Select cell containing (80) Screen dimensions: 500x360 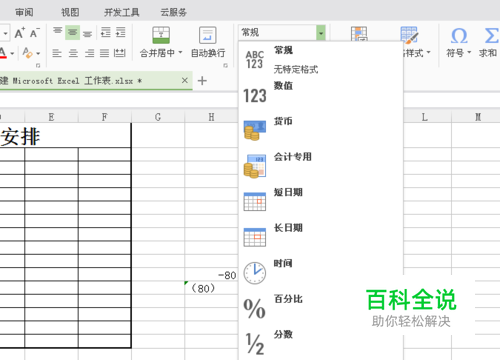(211, 288)
